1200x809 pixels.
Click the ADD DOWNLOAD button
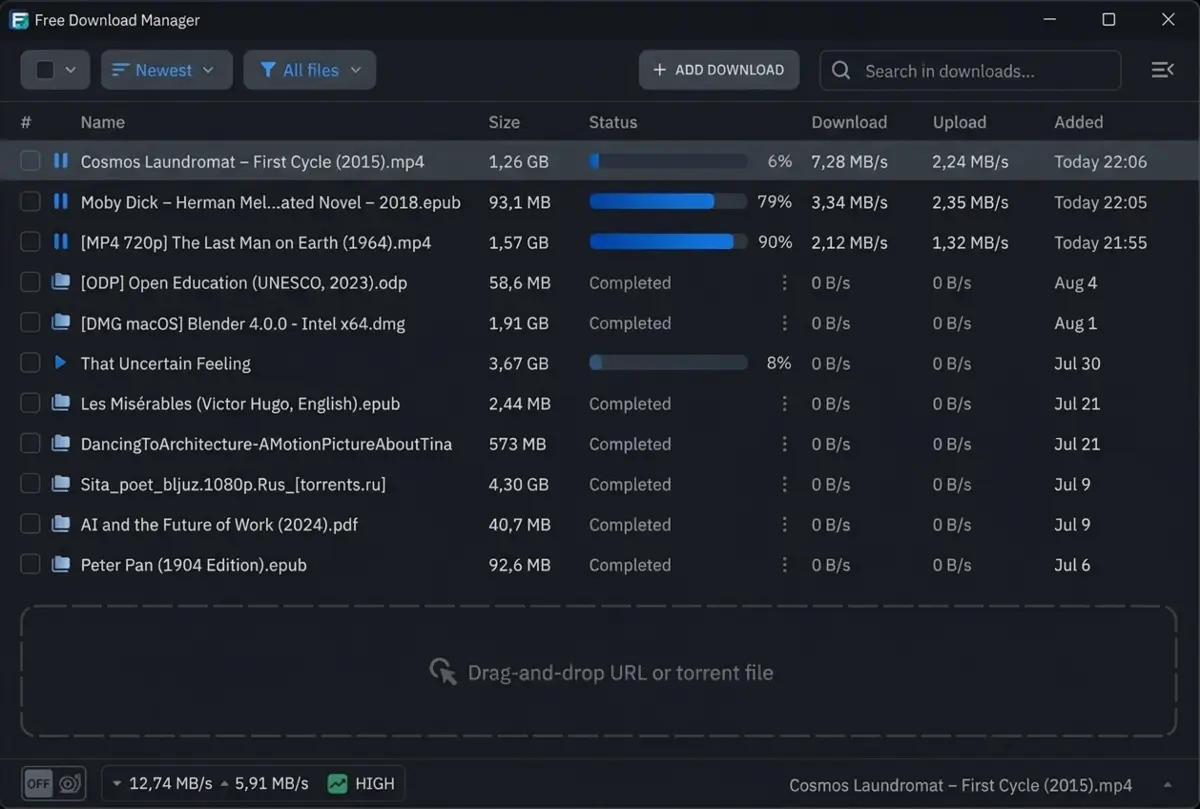click(719, 70)
